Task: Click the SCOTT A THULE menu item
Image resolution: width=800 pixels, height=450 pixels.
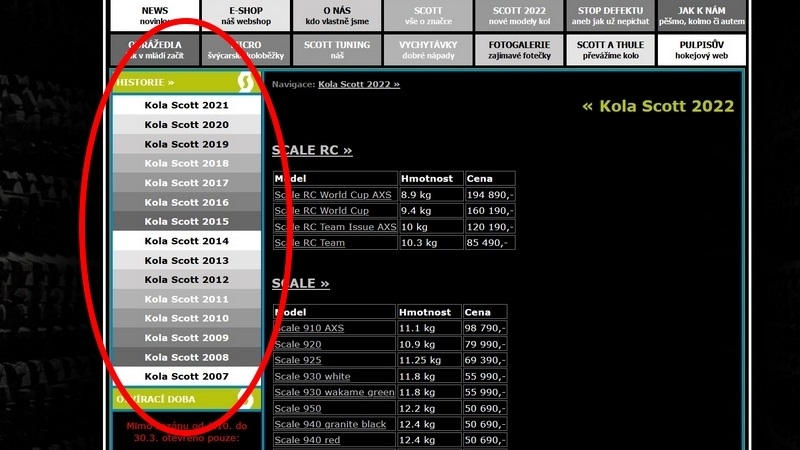Action: click(x=610, y=50)
